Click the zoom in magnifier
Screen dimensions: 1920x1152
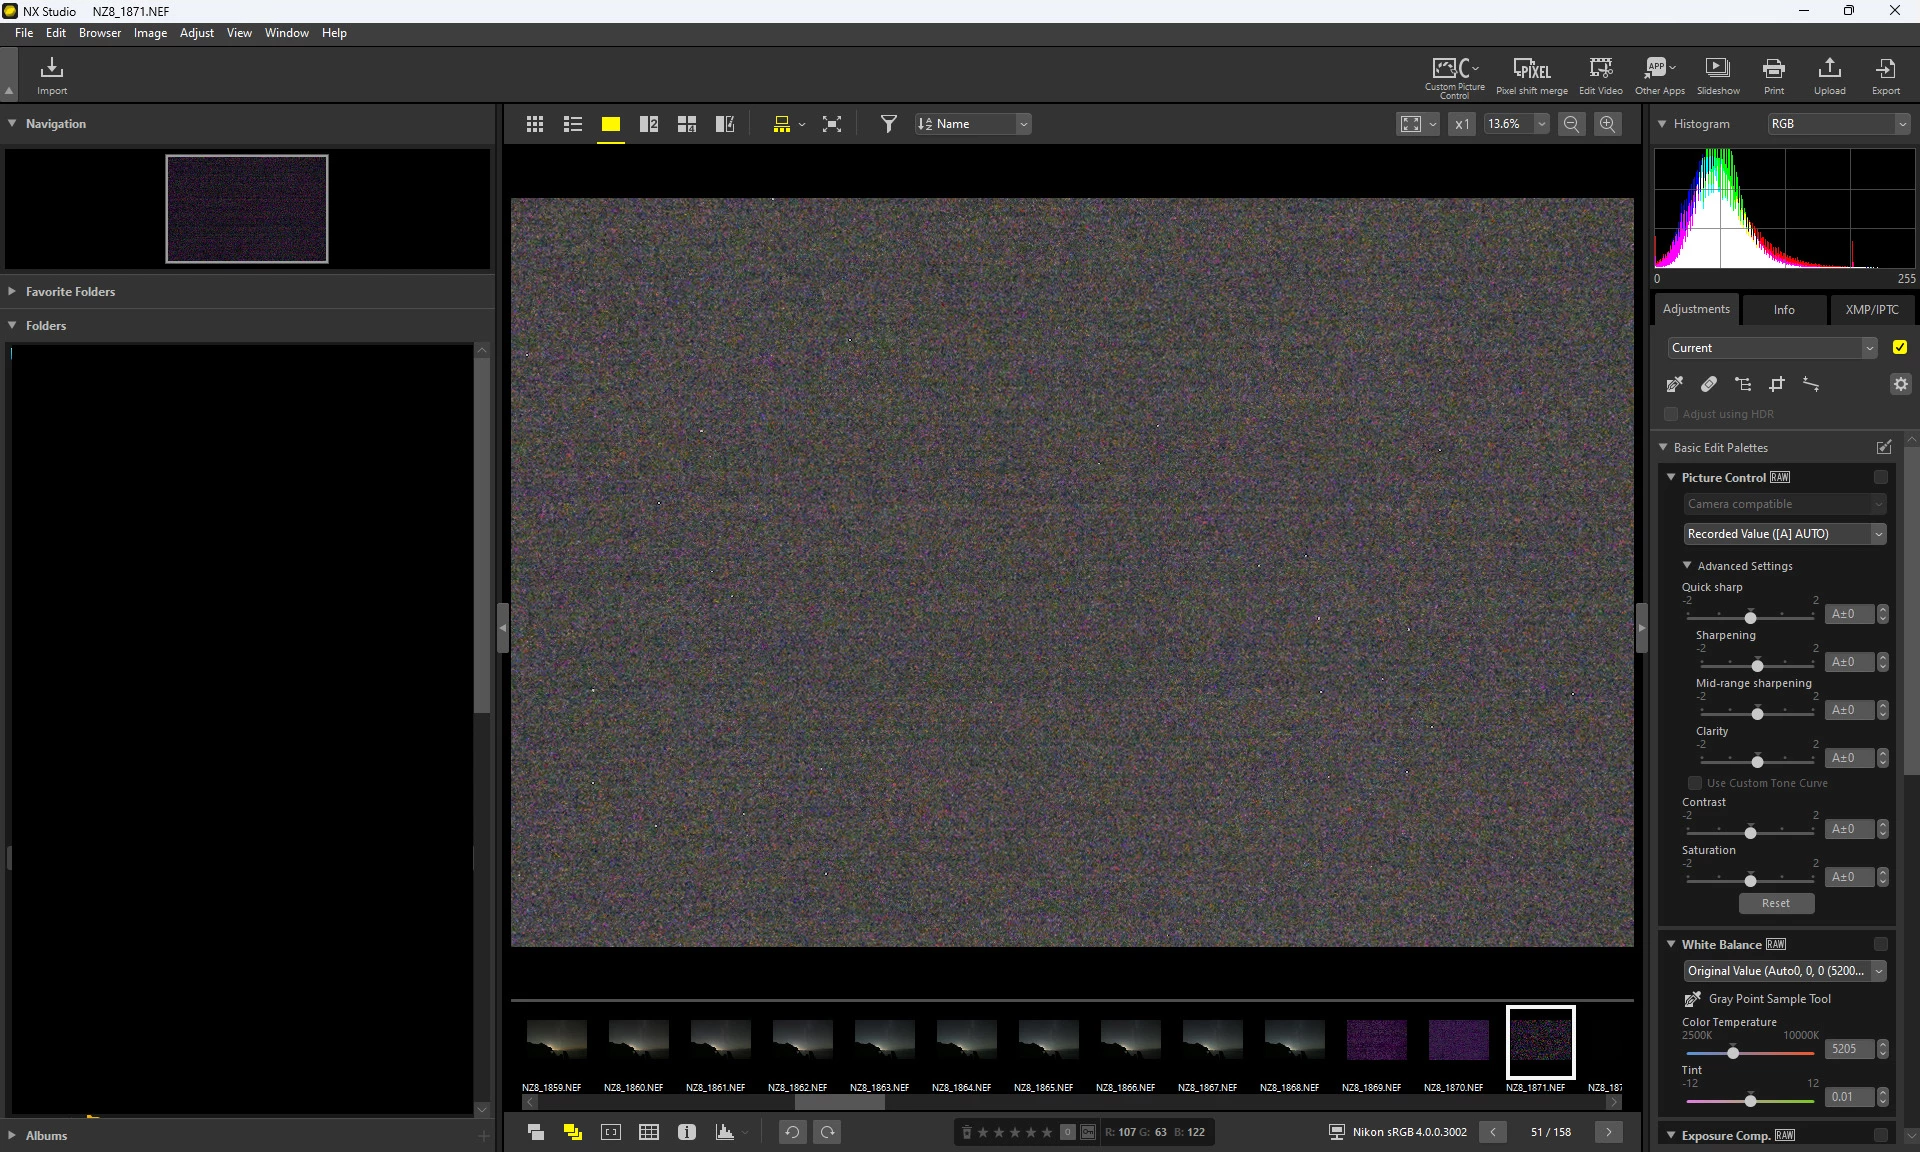click(x=1607, y=124)
